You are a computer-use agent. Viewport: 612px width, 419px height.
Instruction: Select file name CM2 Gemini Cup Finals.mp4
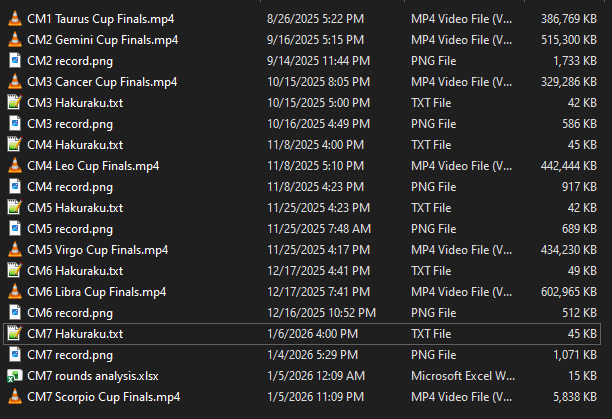pyautogui.click(x=103, y=40)
